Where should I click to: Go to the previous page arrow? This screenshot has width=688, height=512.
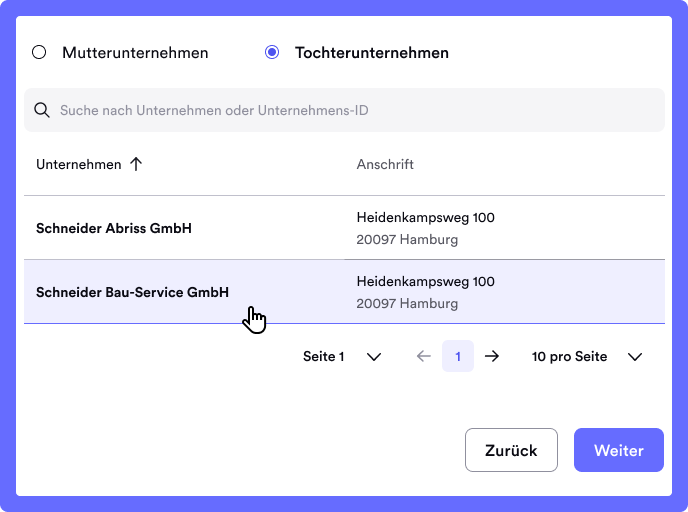click(x=423, y=356)
